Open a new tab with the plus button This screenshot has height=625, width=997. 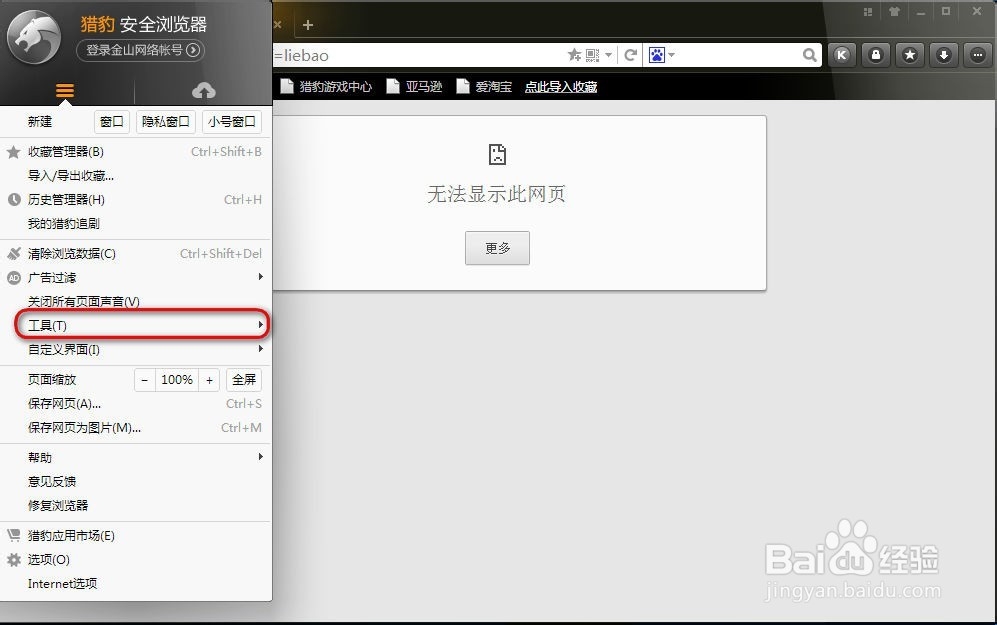pos(306,24)
